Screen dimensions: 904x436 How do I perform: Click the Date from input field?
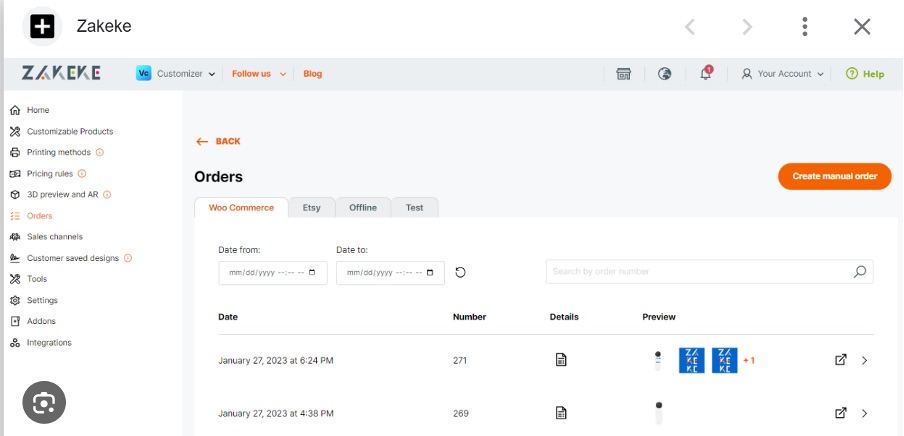[x=272, y=272]
